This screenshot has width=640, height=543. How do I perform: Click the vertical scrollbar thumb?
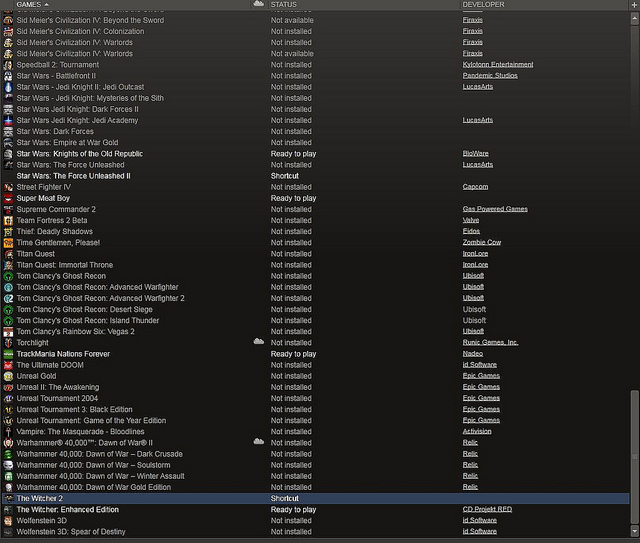(x=635, y=456)
